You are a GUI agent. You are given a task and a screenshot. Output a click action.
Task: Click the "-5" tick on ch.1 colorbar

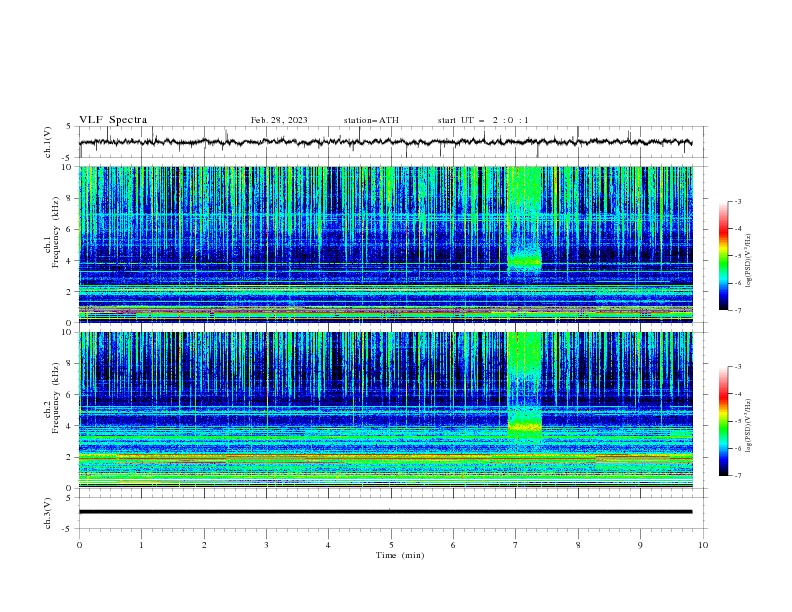tap(737, 256)
